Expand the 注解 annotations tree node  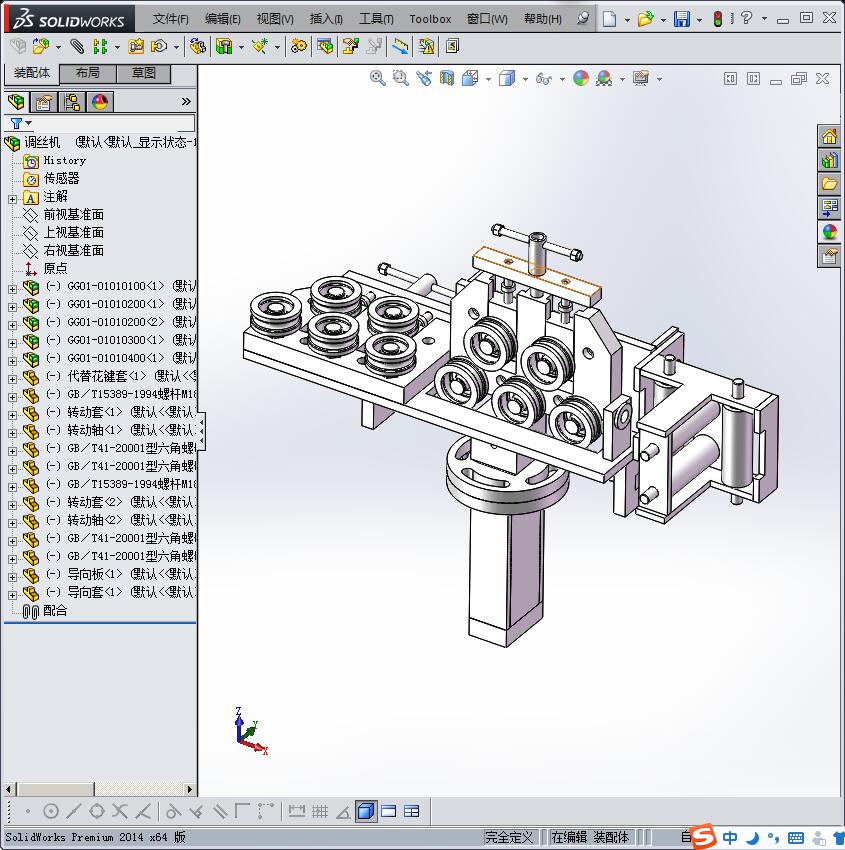[12, 199]
